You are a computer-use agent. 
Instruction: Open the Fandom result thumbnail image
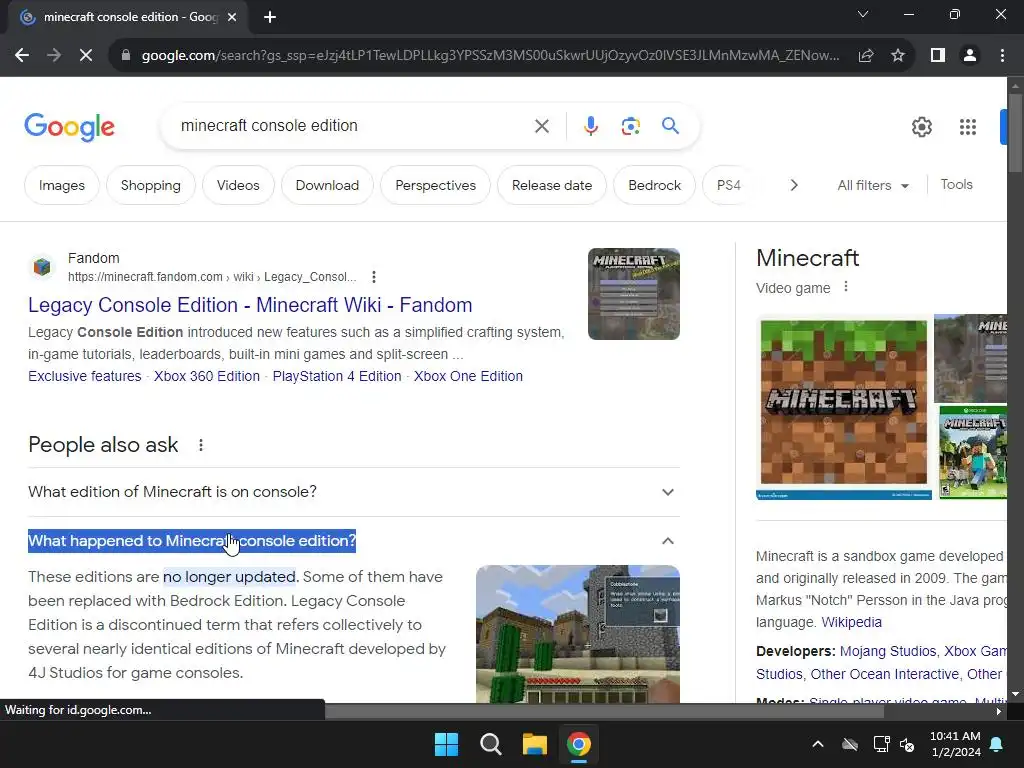[633, 294]
